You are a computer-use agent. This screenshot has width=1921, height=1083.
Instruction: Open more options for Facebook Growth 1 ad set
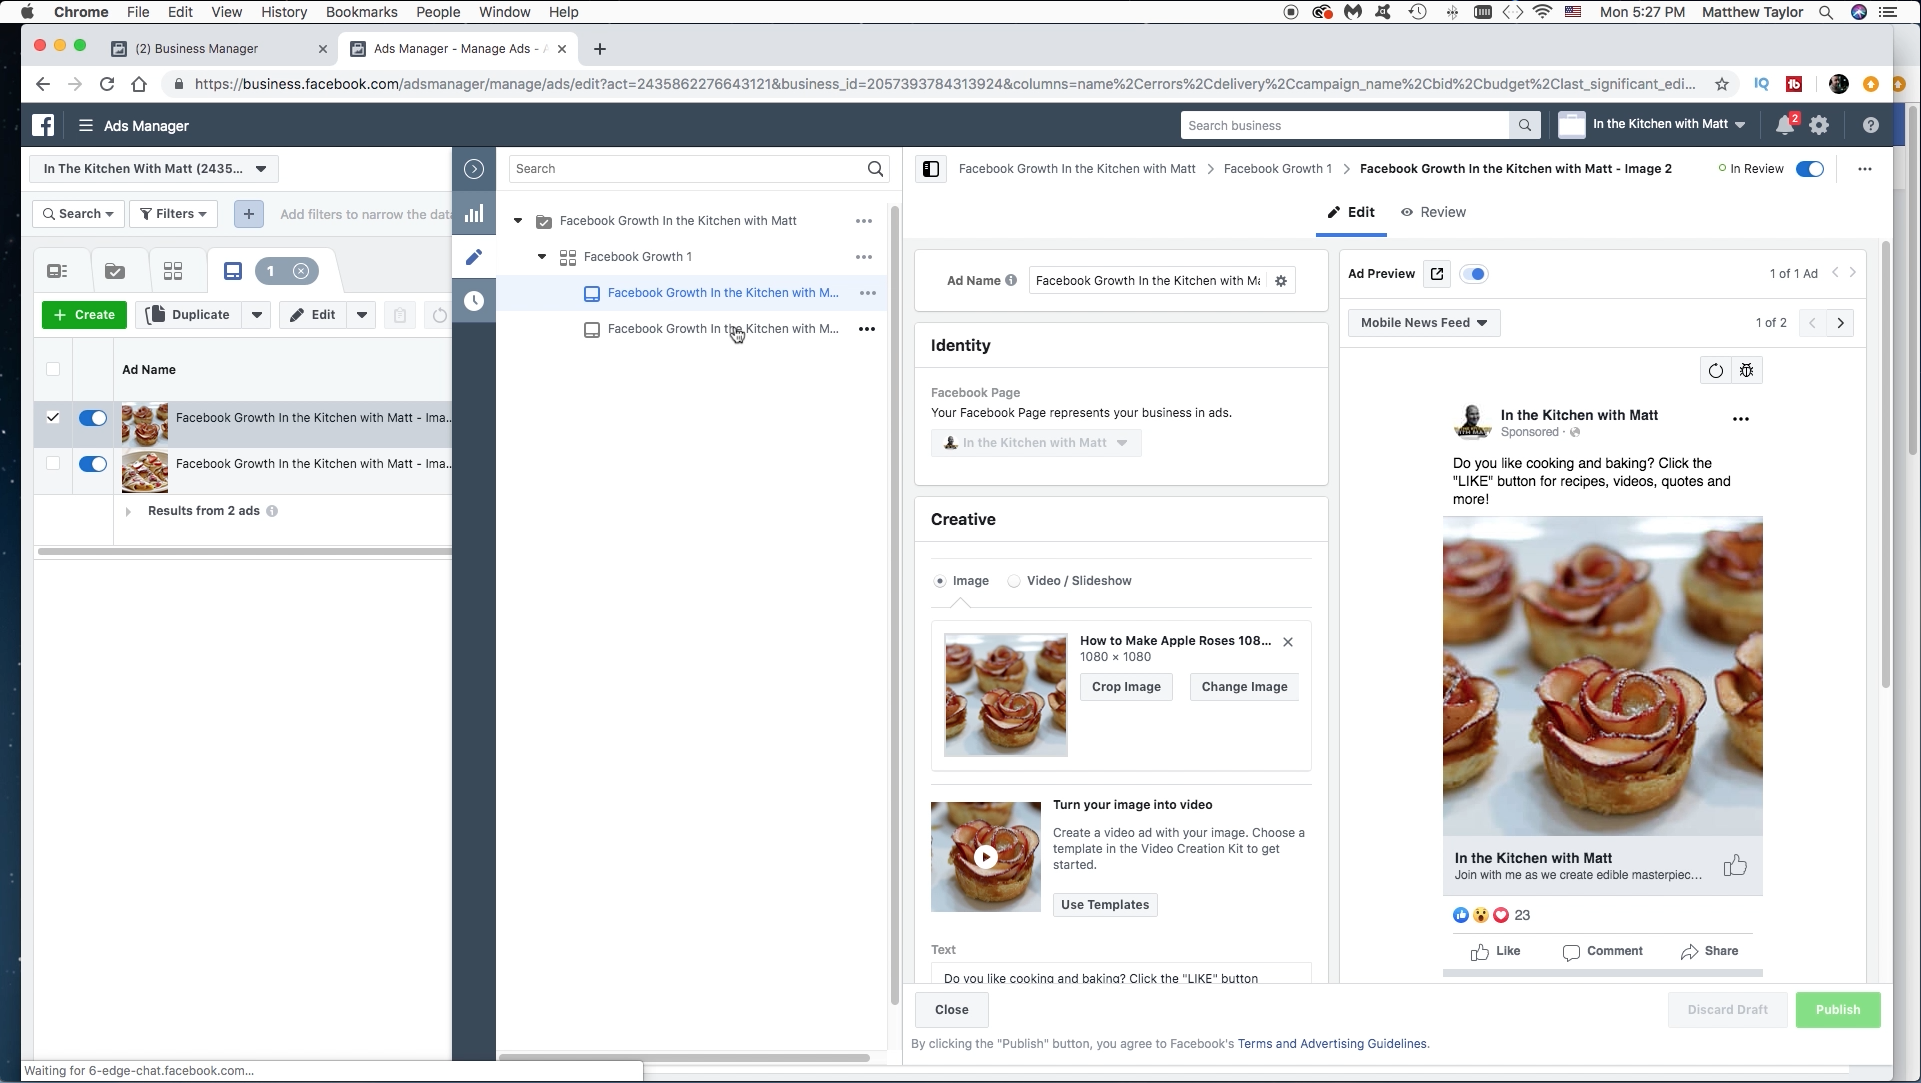(864, 257)
